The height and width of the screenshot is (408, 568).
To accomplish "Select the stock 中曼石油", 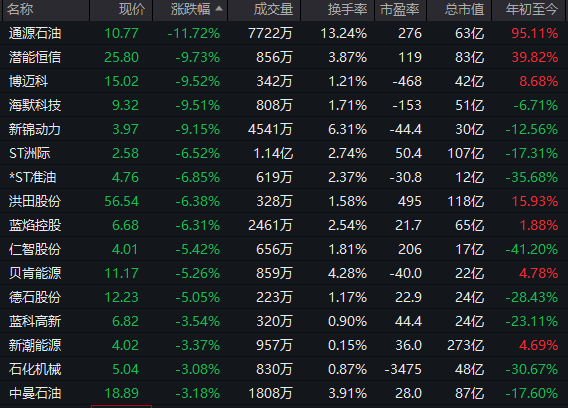I will pyautogui.click(x=35, y=393).
